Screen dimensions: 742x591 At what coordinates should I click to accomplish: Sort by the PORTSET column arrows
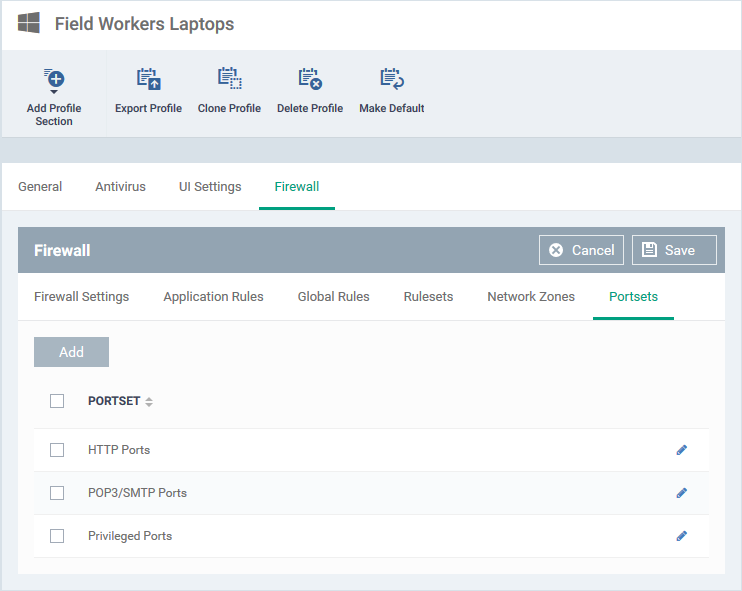[149, 402]
